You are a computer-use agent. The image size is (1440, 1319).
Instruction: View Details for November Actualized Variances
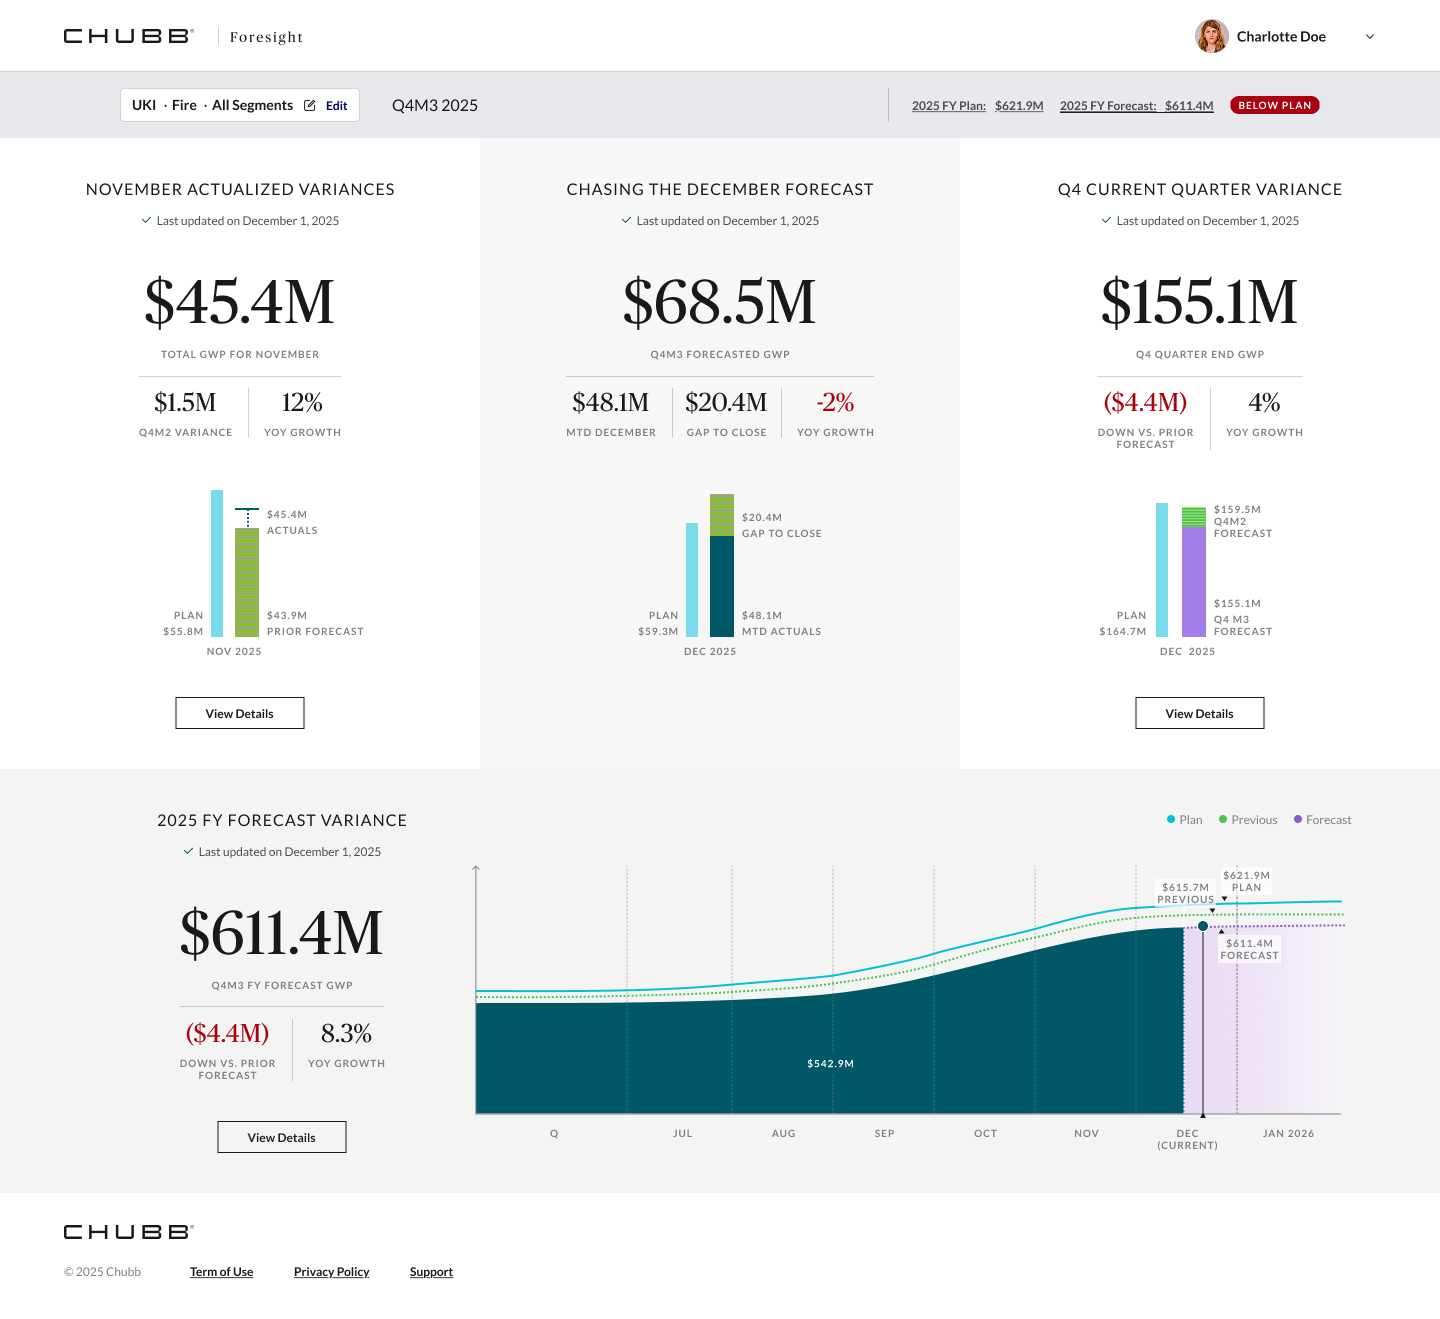click(240, 713)
